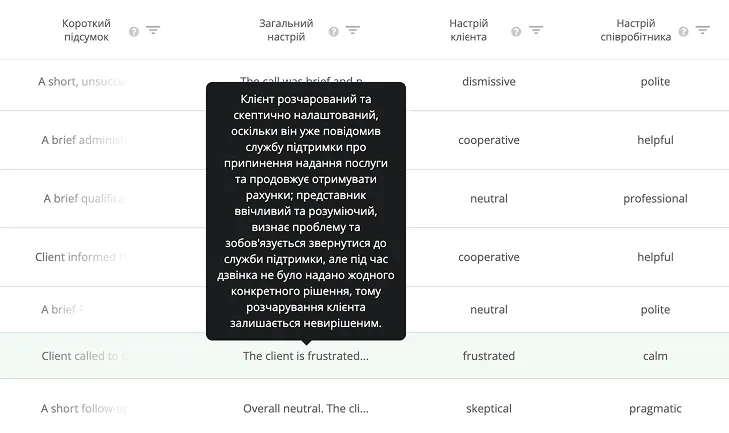Filter the Короткий підсумок column
Image resolution: width=729 pixels, height=433 pixels.
click(x=153, y=31)
